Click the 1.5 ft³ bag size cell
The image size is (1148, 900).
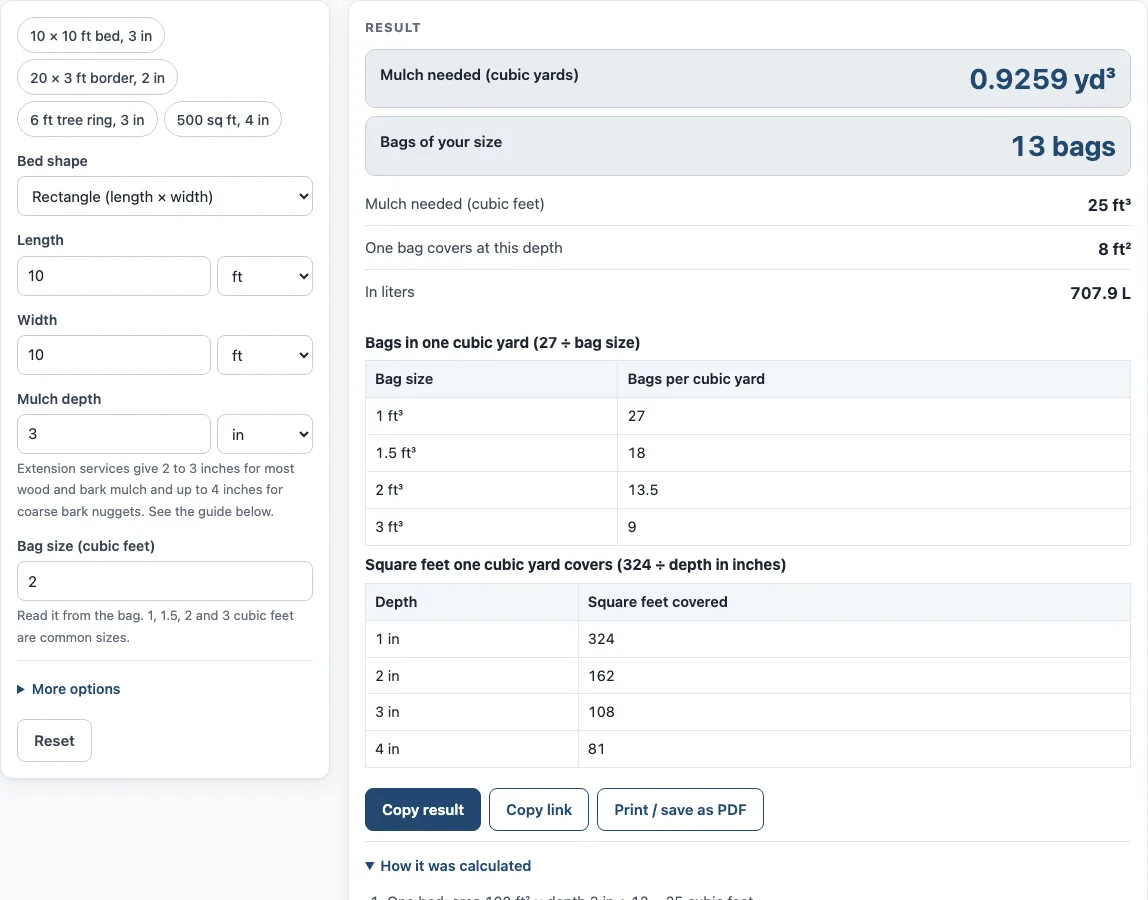(491, 453)
